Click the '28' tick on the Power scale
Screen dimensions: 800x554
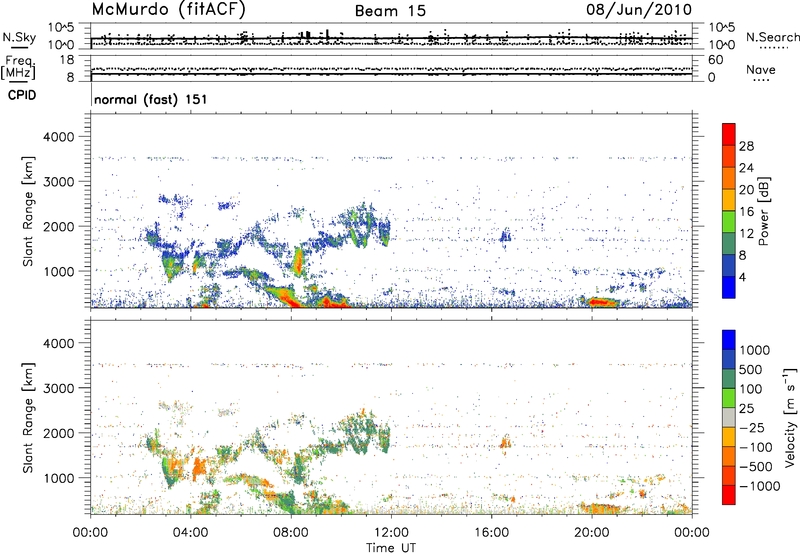coord(746,146)
